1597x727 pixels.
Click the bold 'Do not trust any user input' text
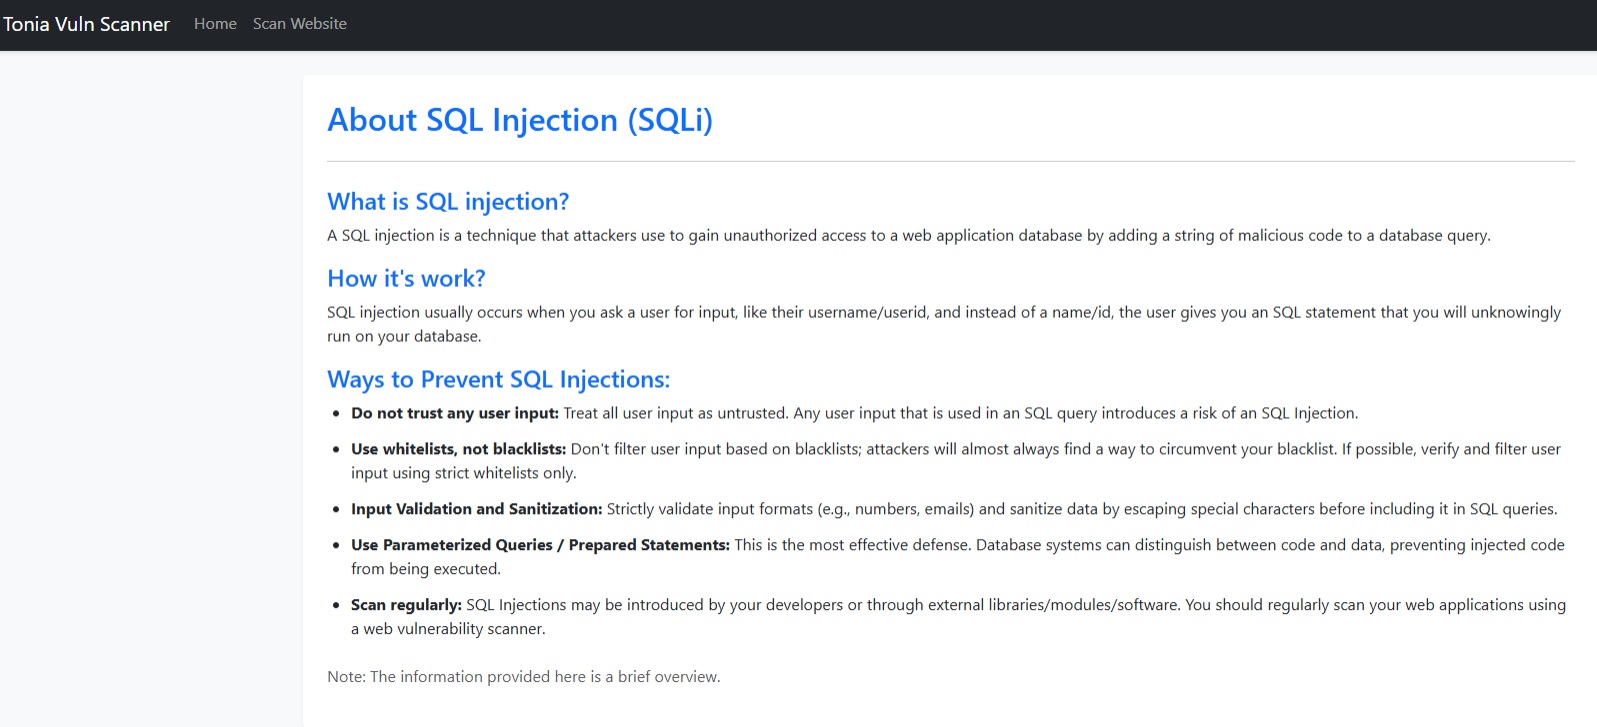455,414
